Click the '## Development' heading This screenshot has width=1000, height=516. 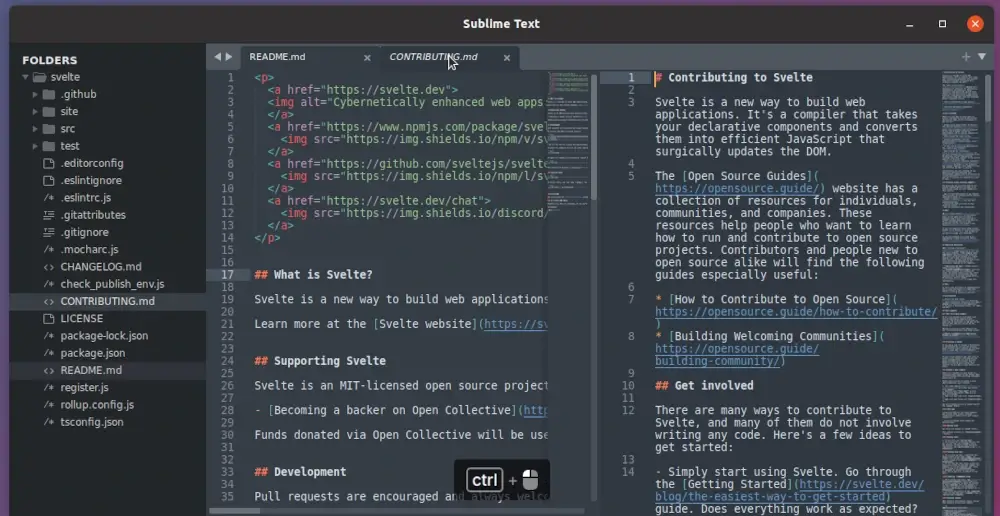(300, 472)
